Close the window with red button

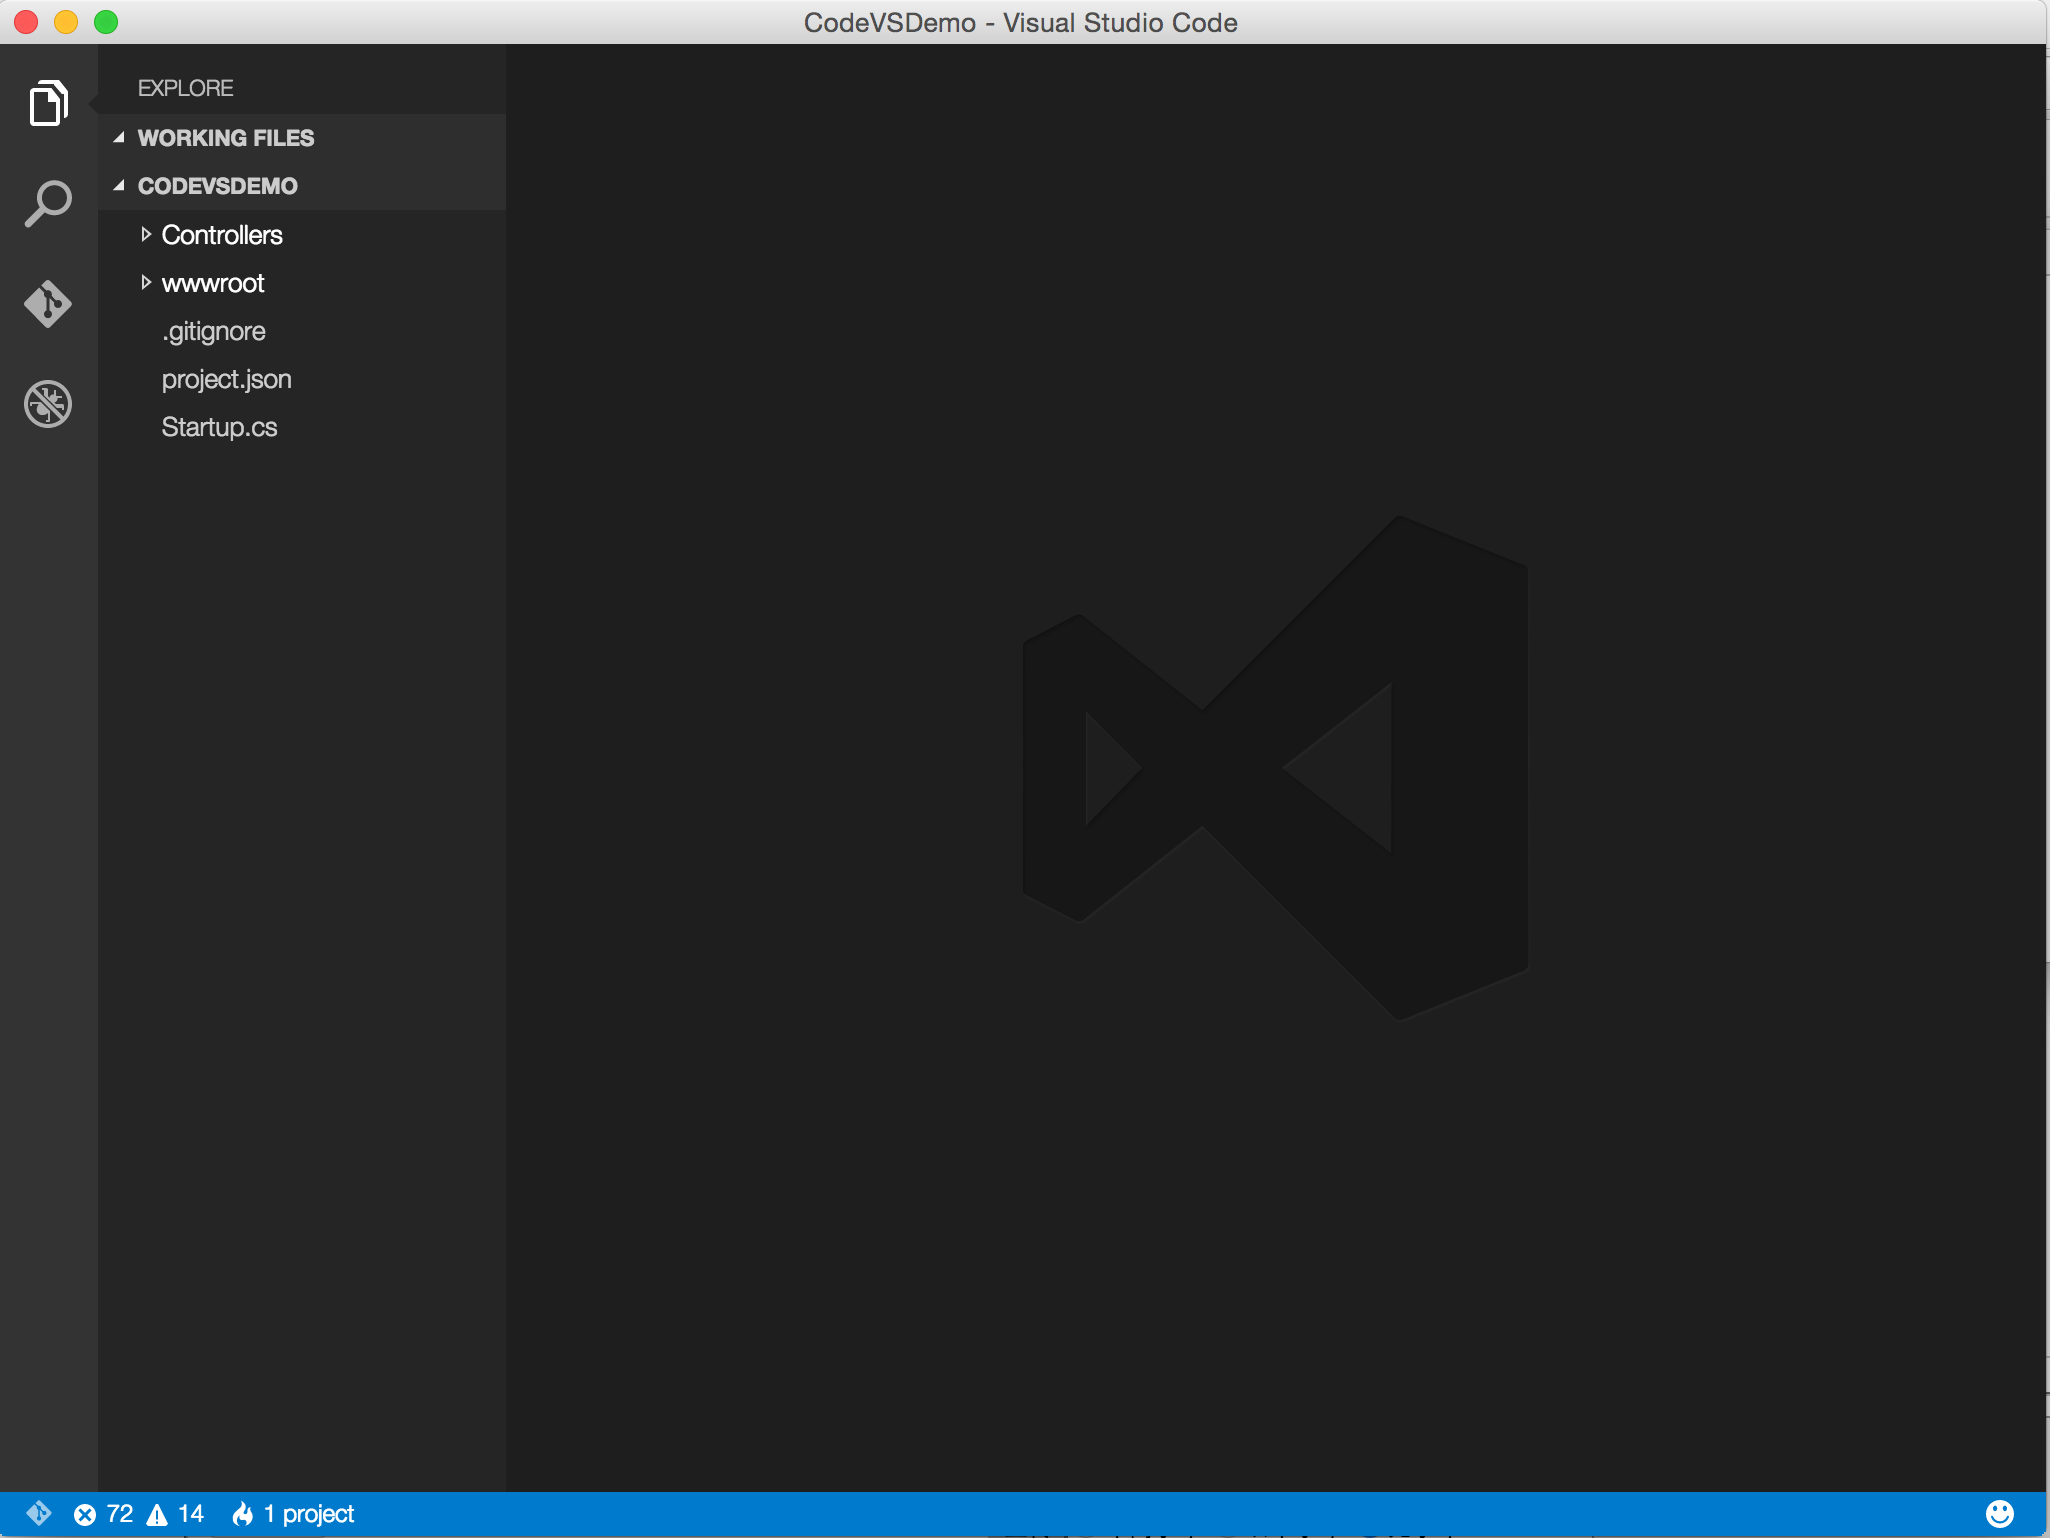pos(26,22)
